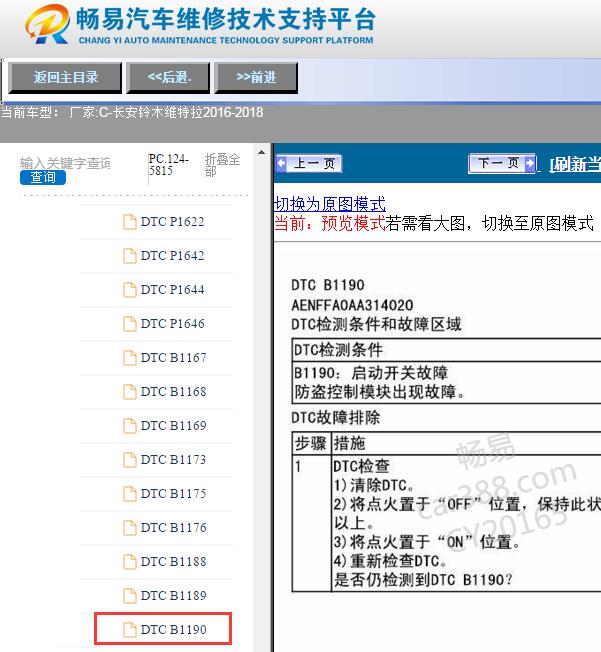Screen dimensions: 601x652
Task: Go to next page with 下一页
Action: 502,163
